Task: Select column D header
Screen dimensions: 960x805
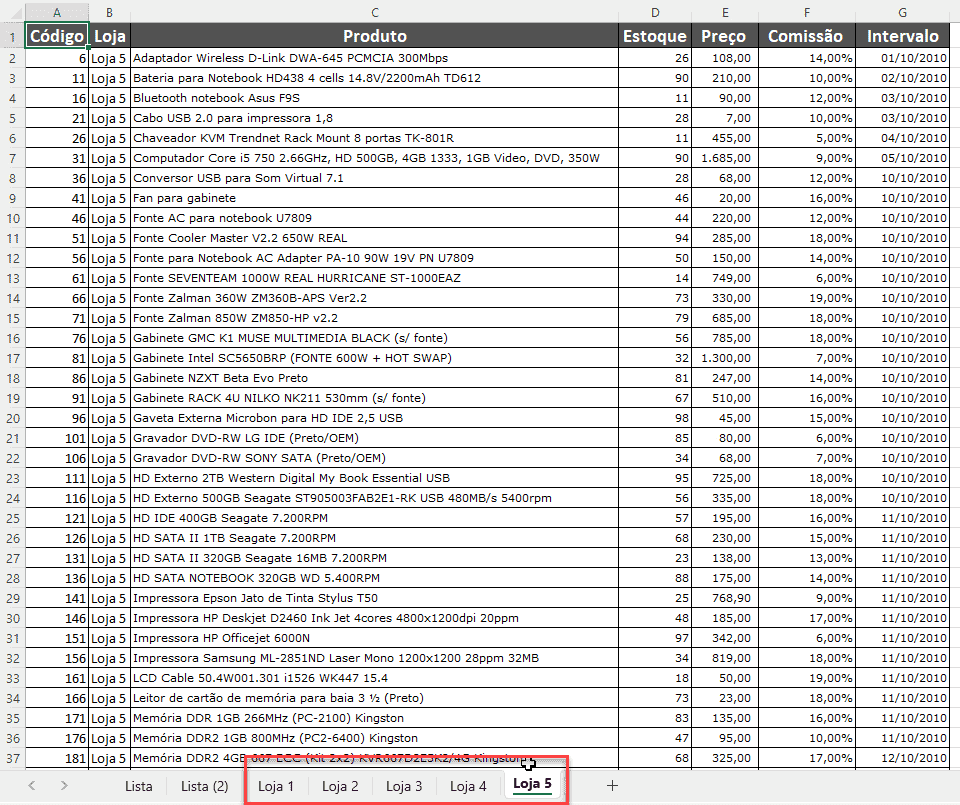Action: (655, 12)
